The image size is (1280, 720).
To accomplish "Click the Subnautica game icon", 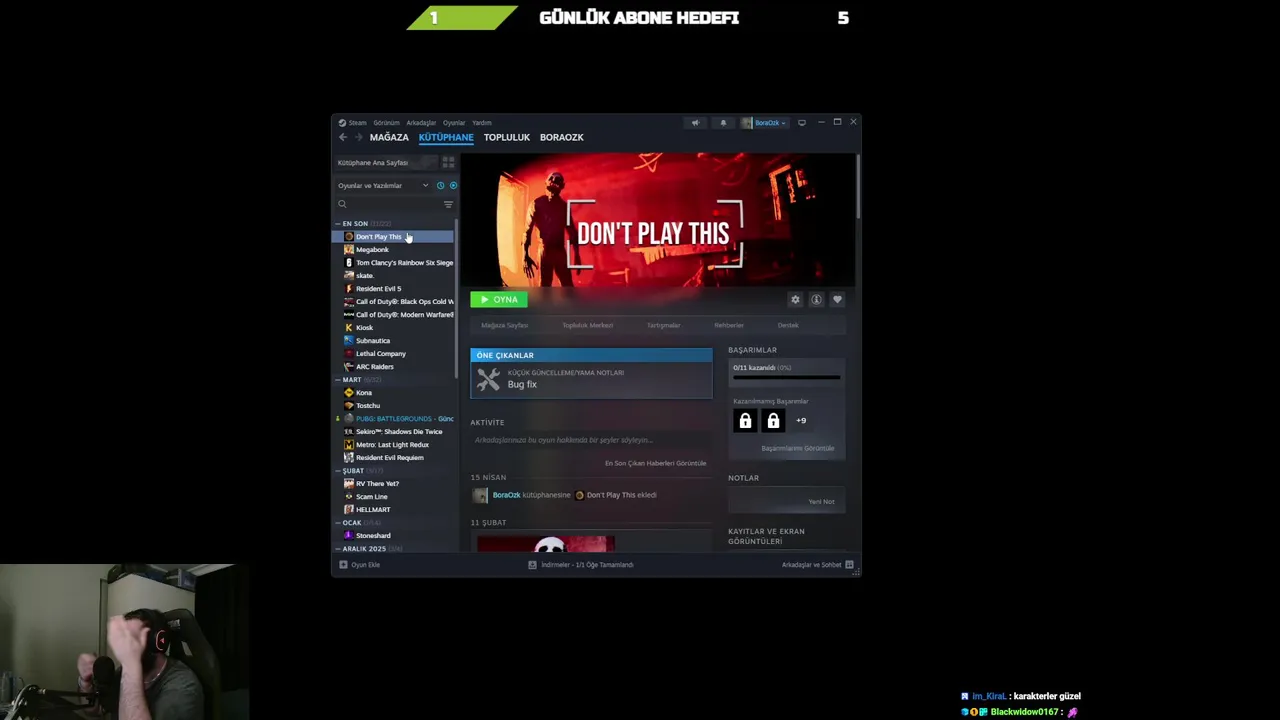I will pos(348,341).
